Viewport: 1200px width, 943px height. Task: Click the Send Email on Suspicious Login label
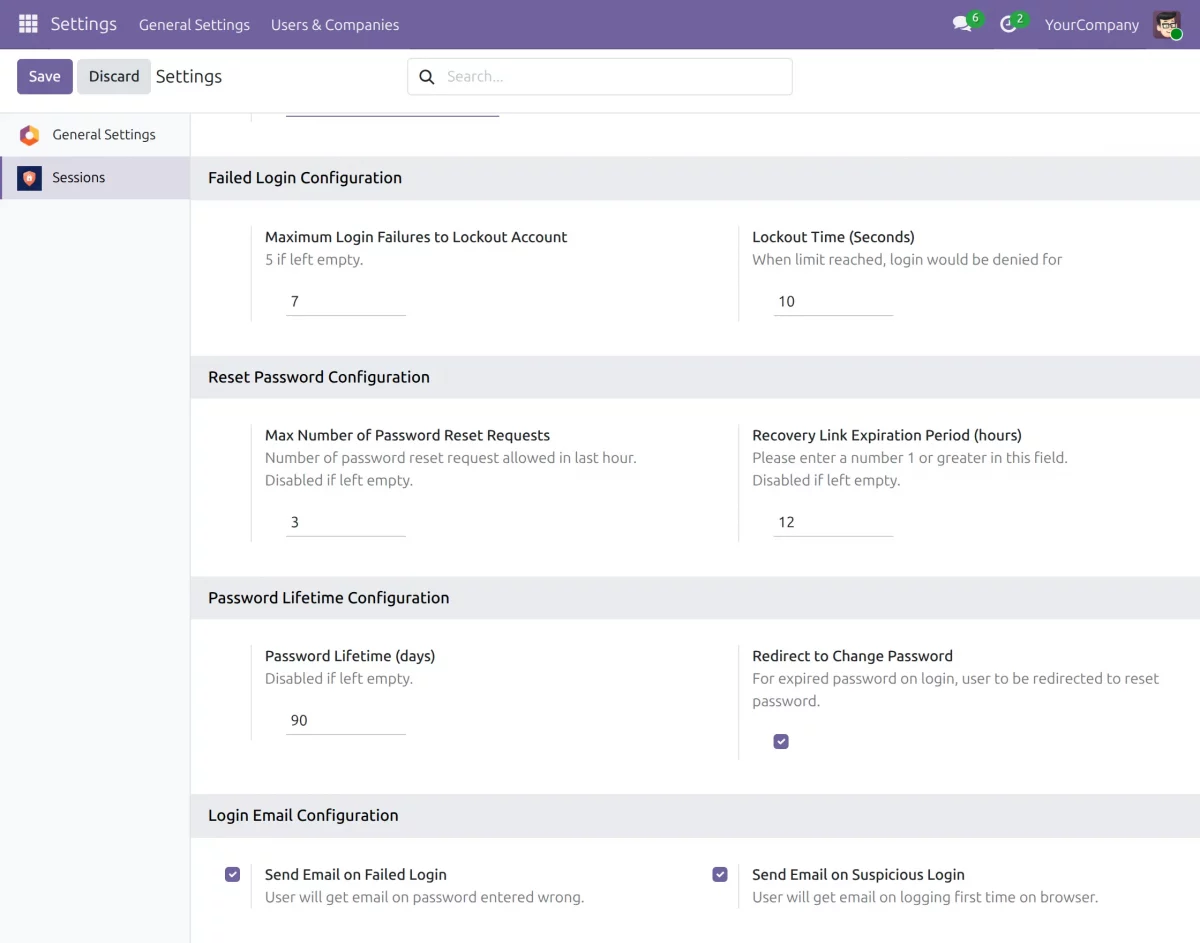pos(858,874)
